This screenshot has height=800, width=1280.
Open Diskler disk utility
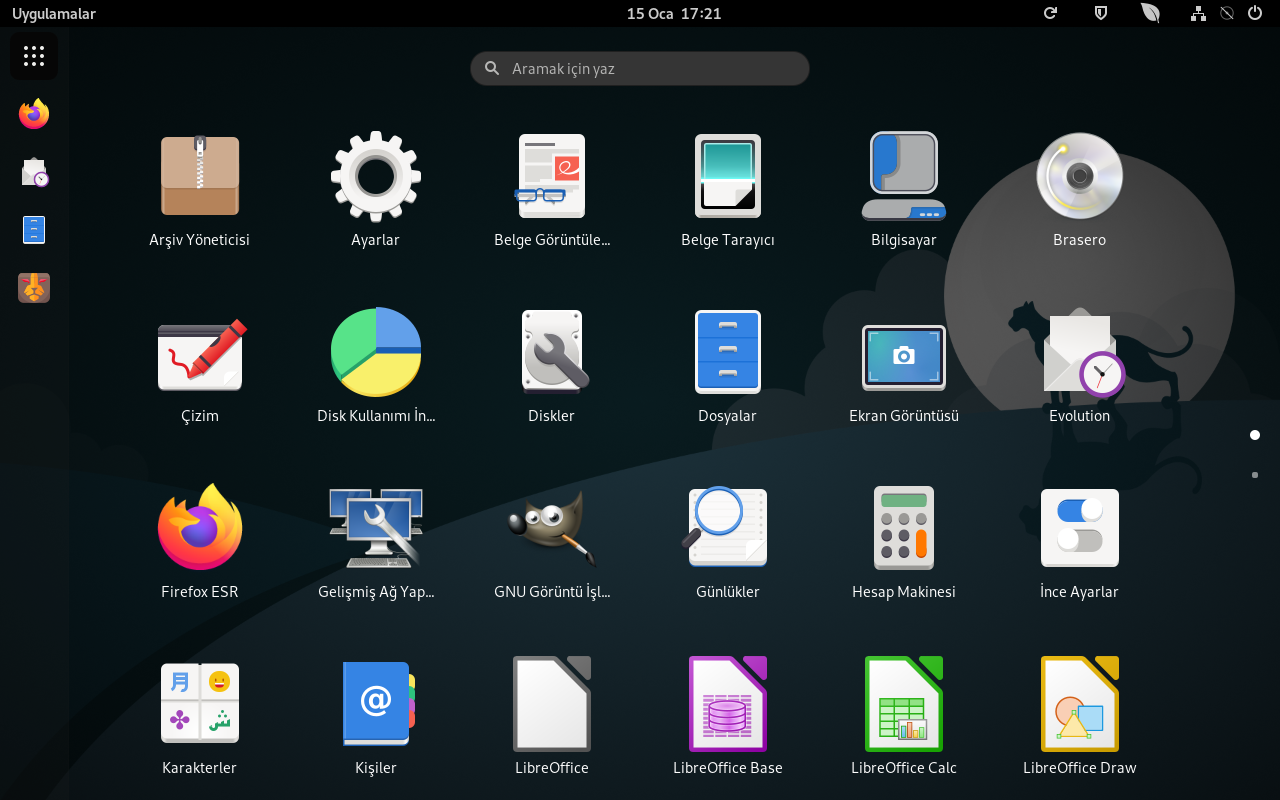(552, 352)
